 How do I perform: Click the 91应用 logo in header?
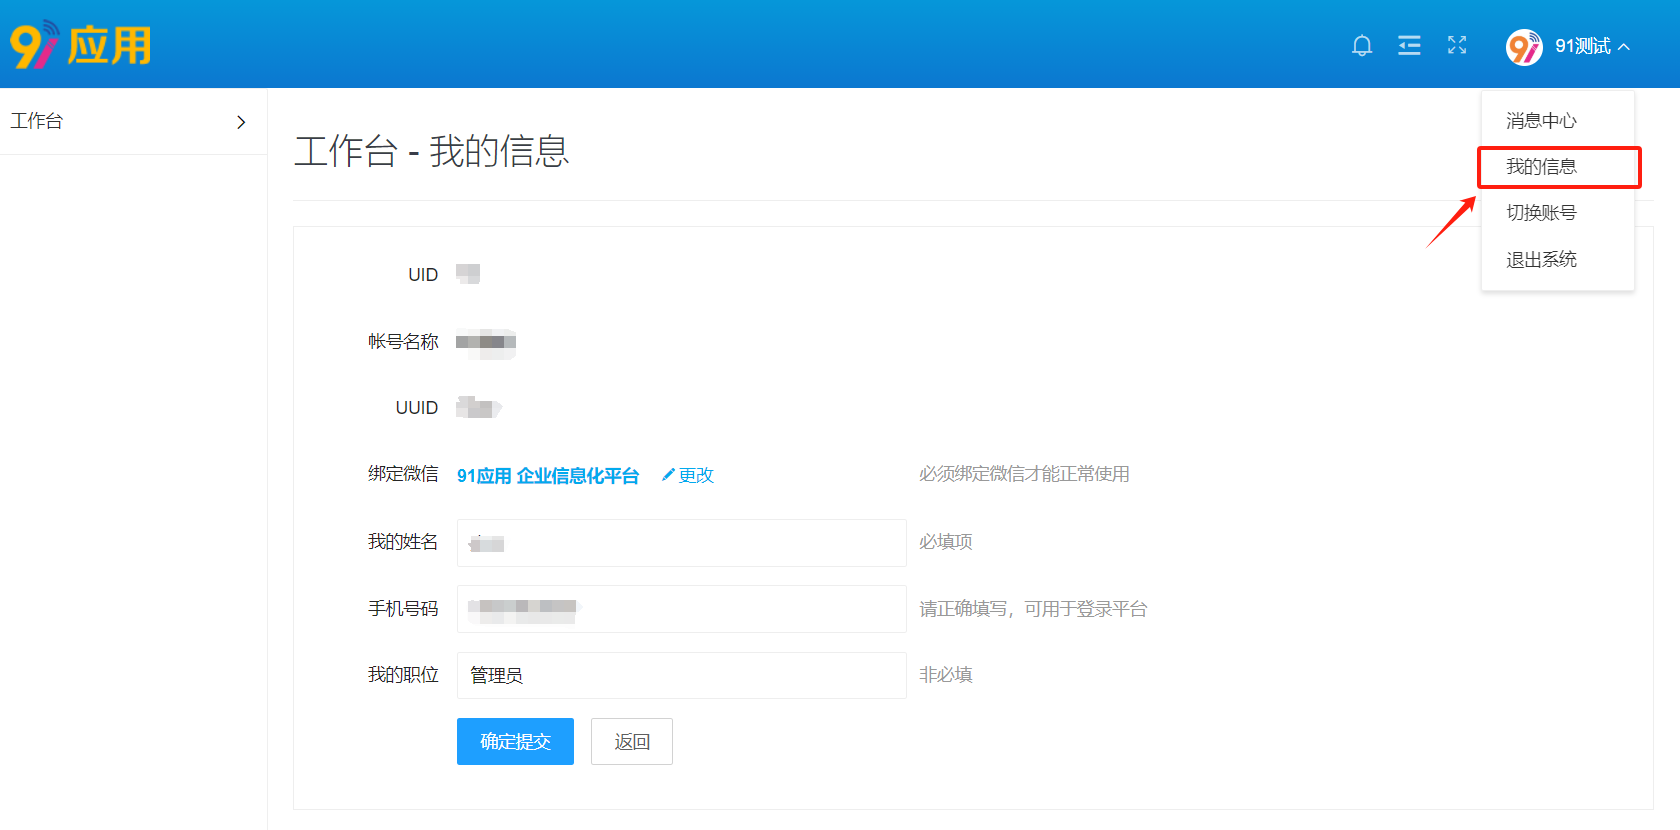[x=80, y=45]
